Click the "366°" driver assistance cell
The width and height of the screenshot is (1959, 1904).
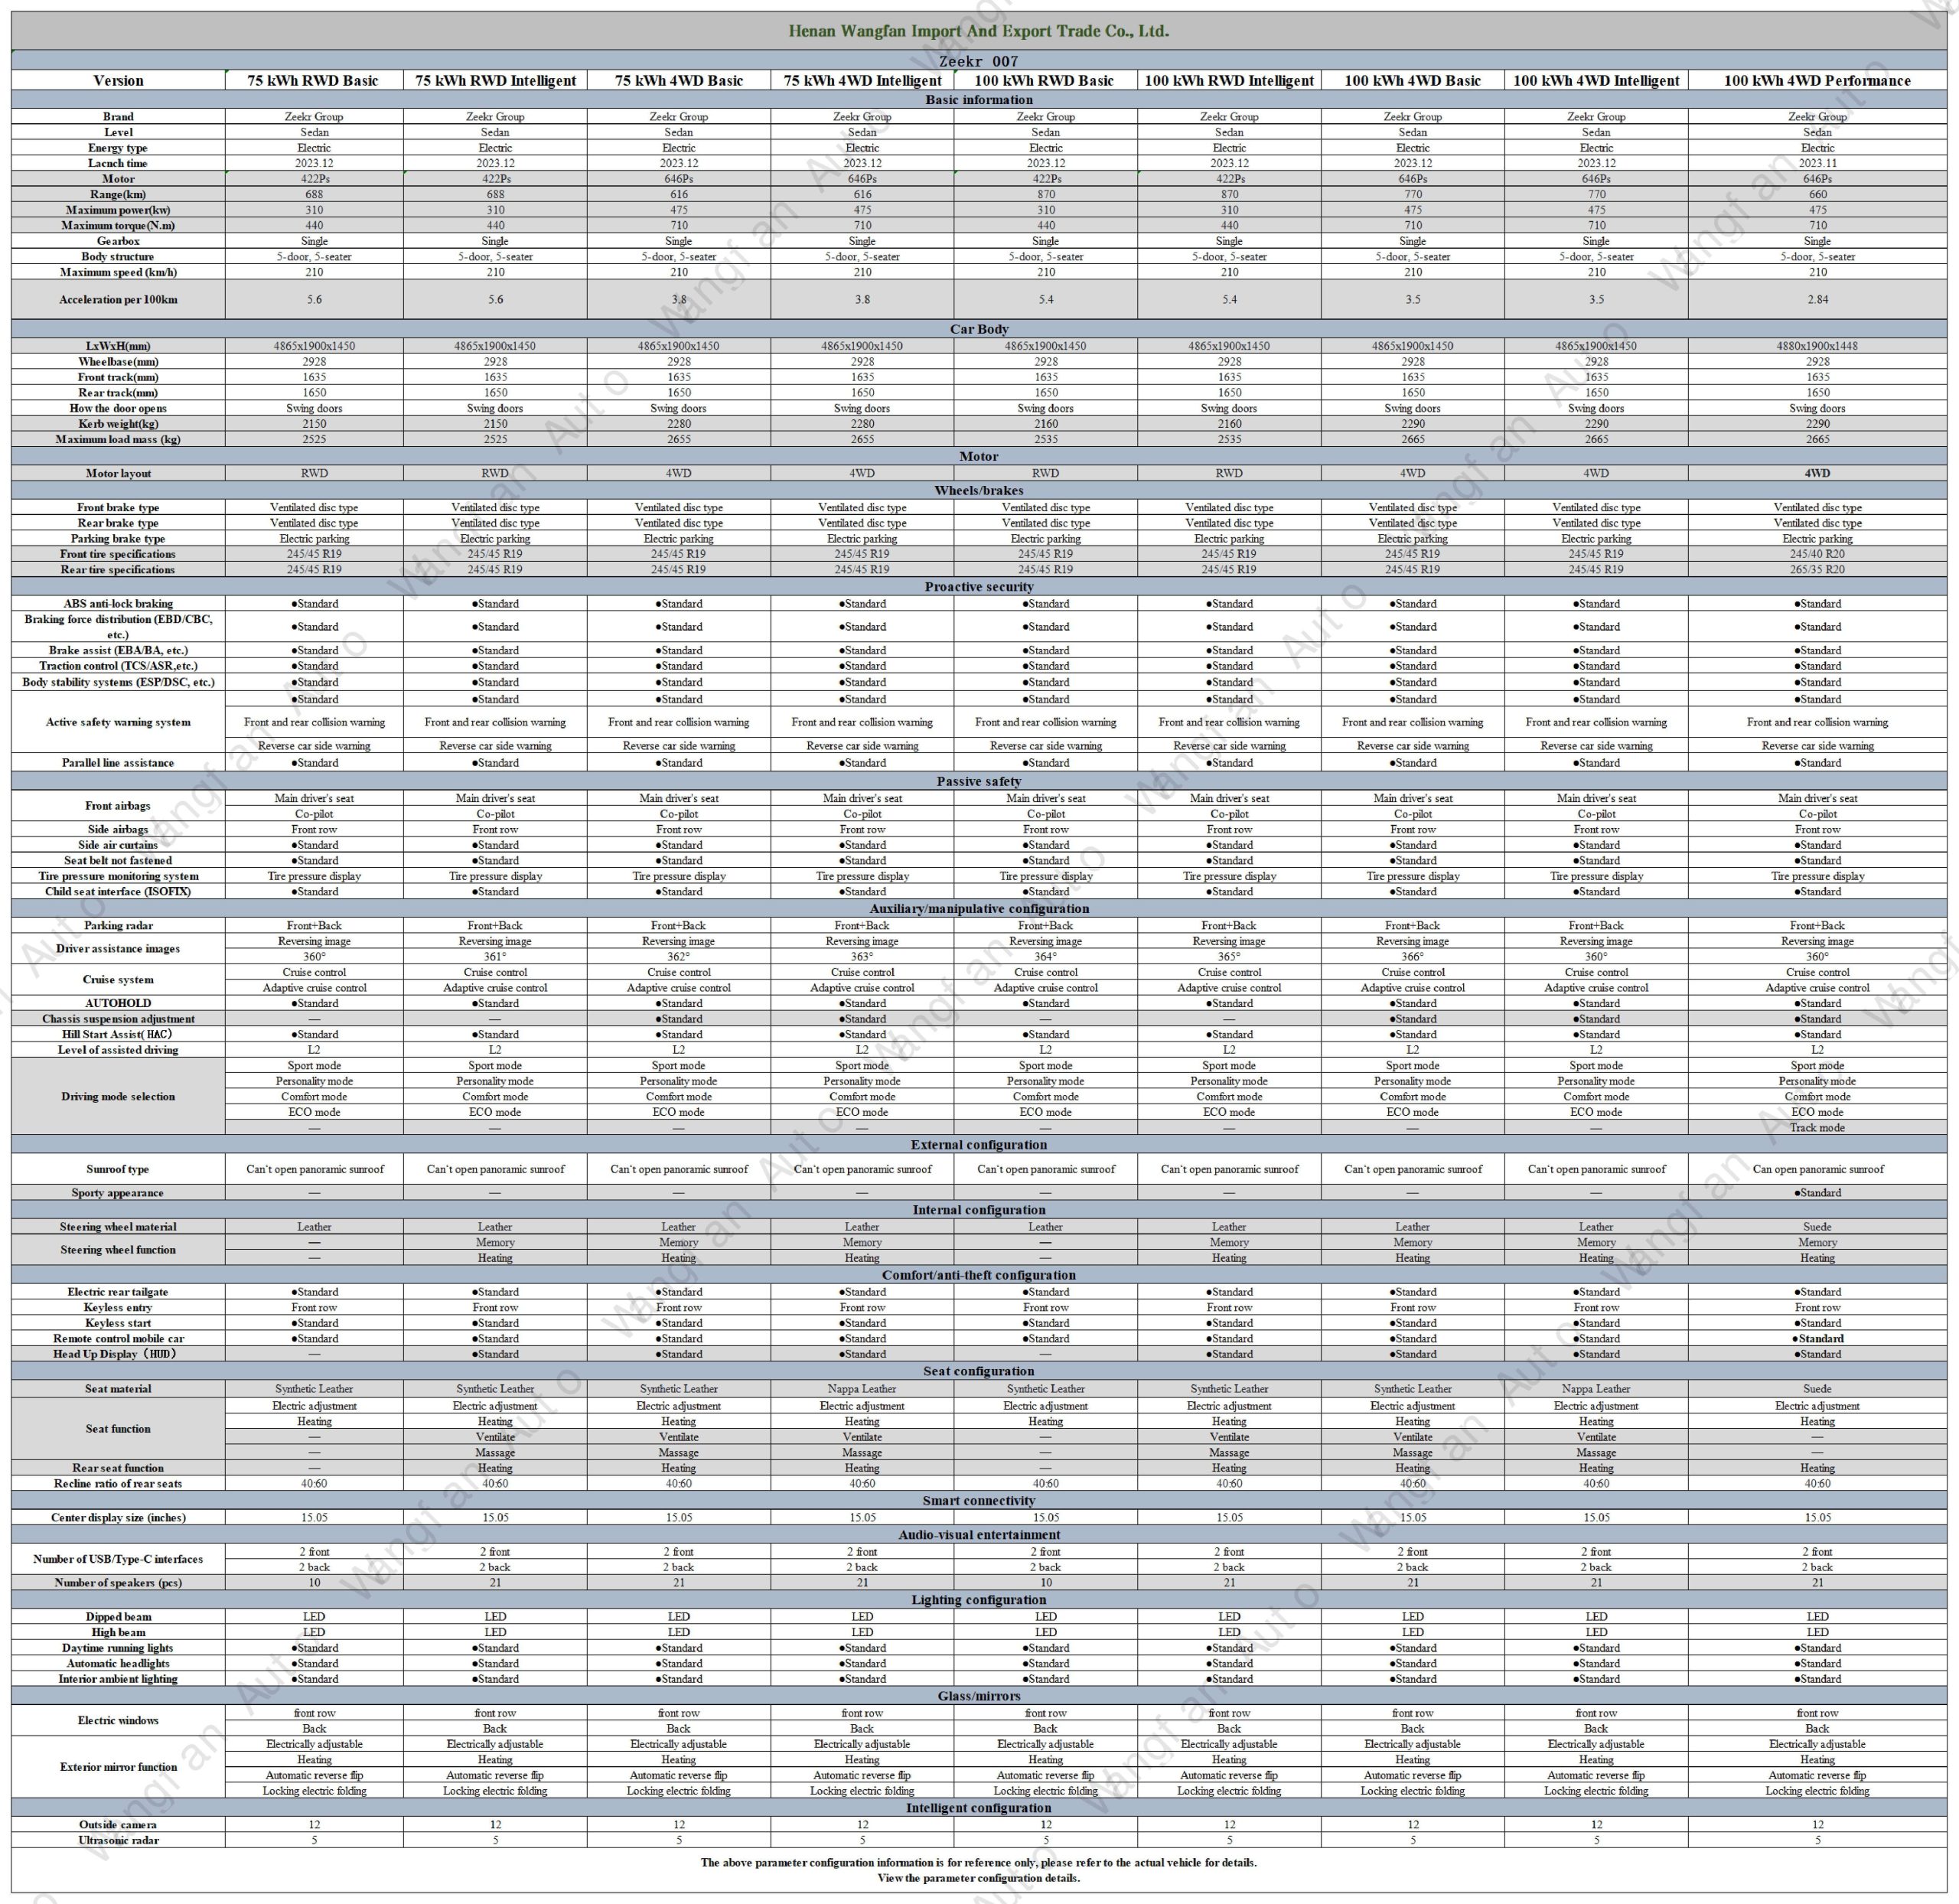[x=1412, y=957]
